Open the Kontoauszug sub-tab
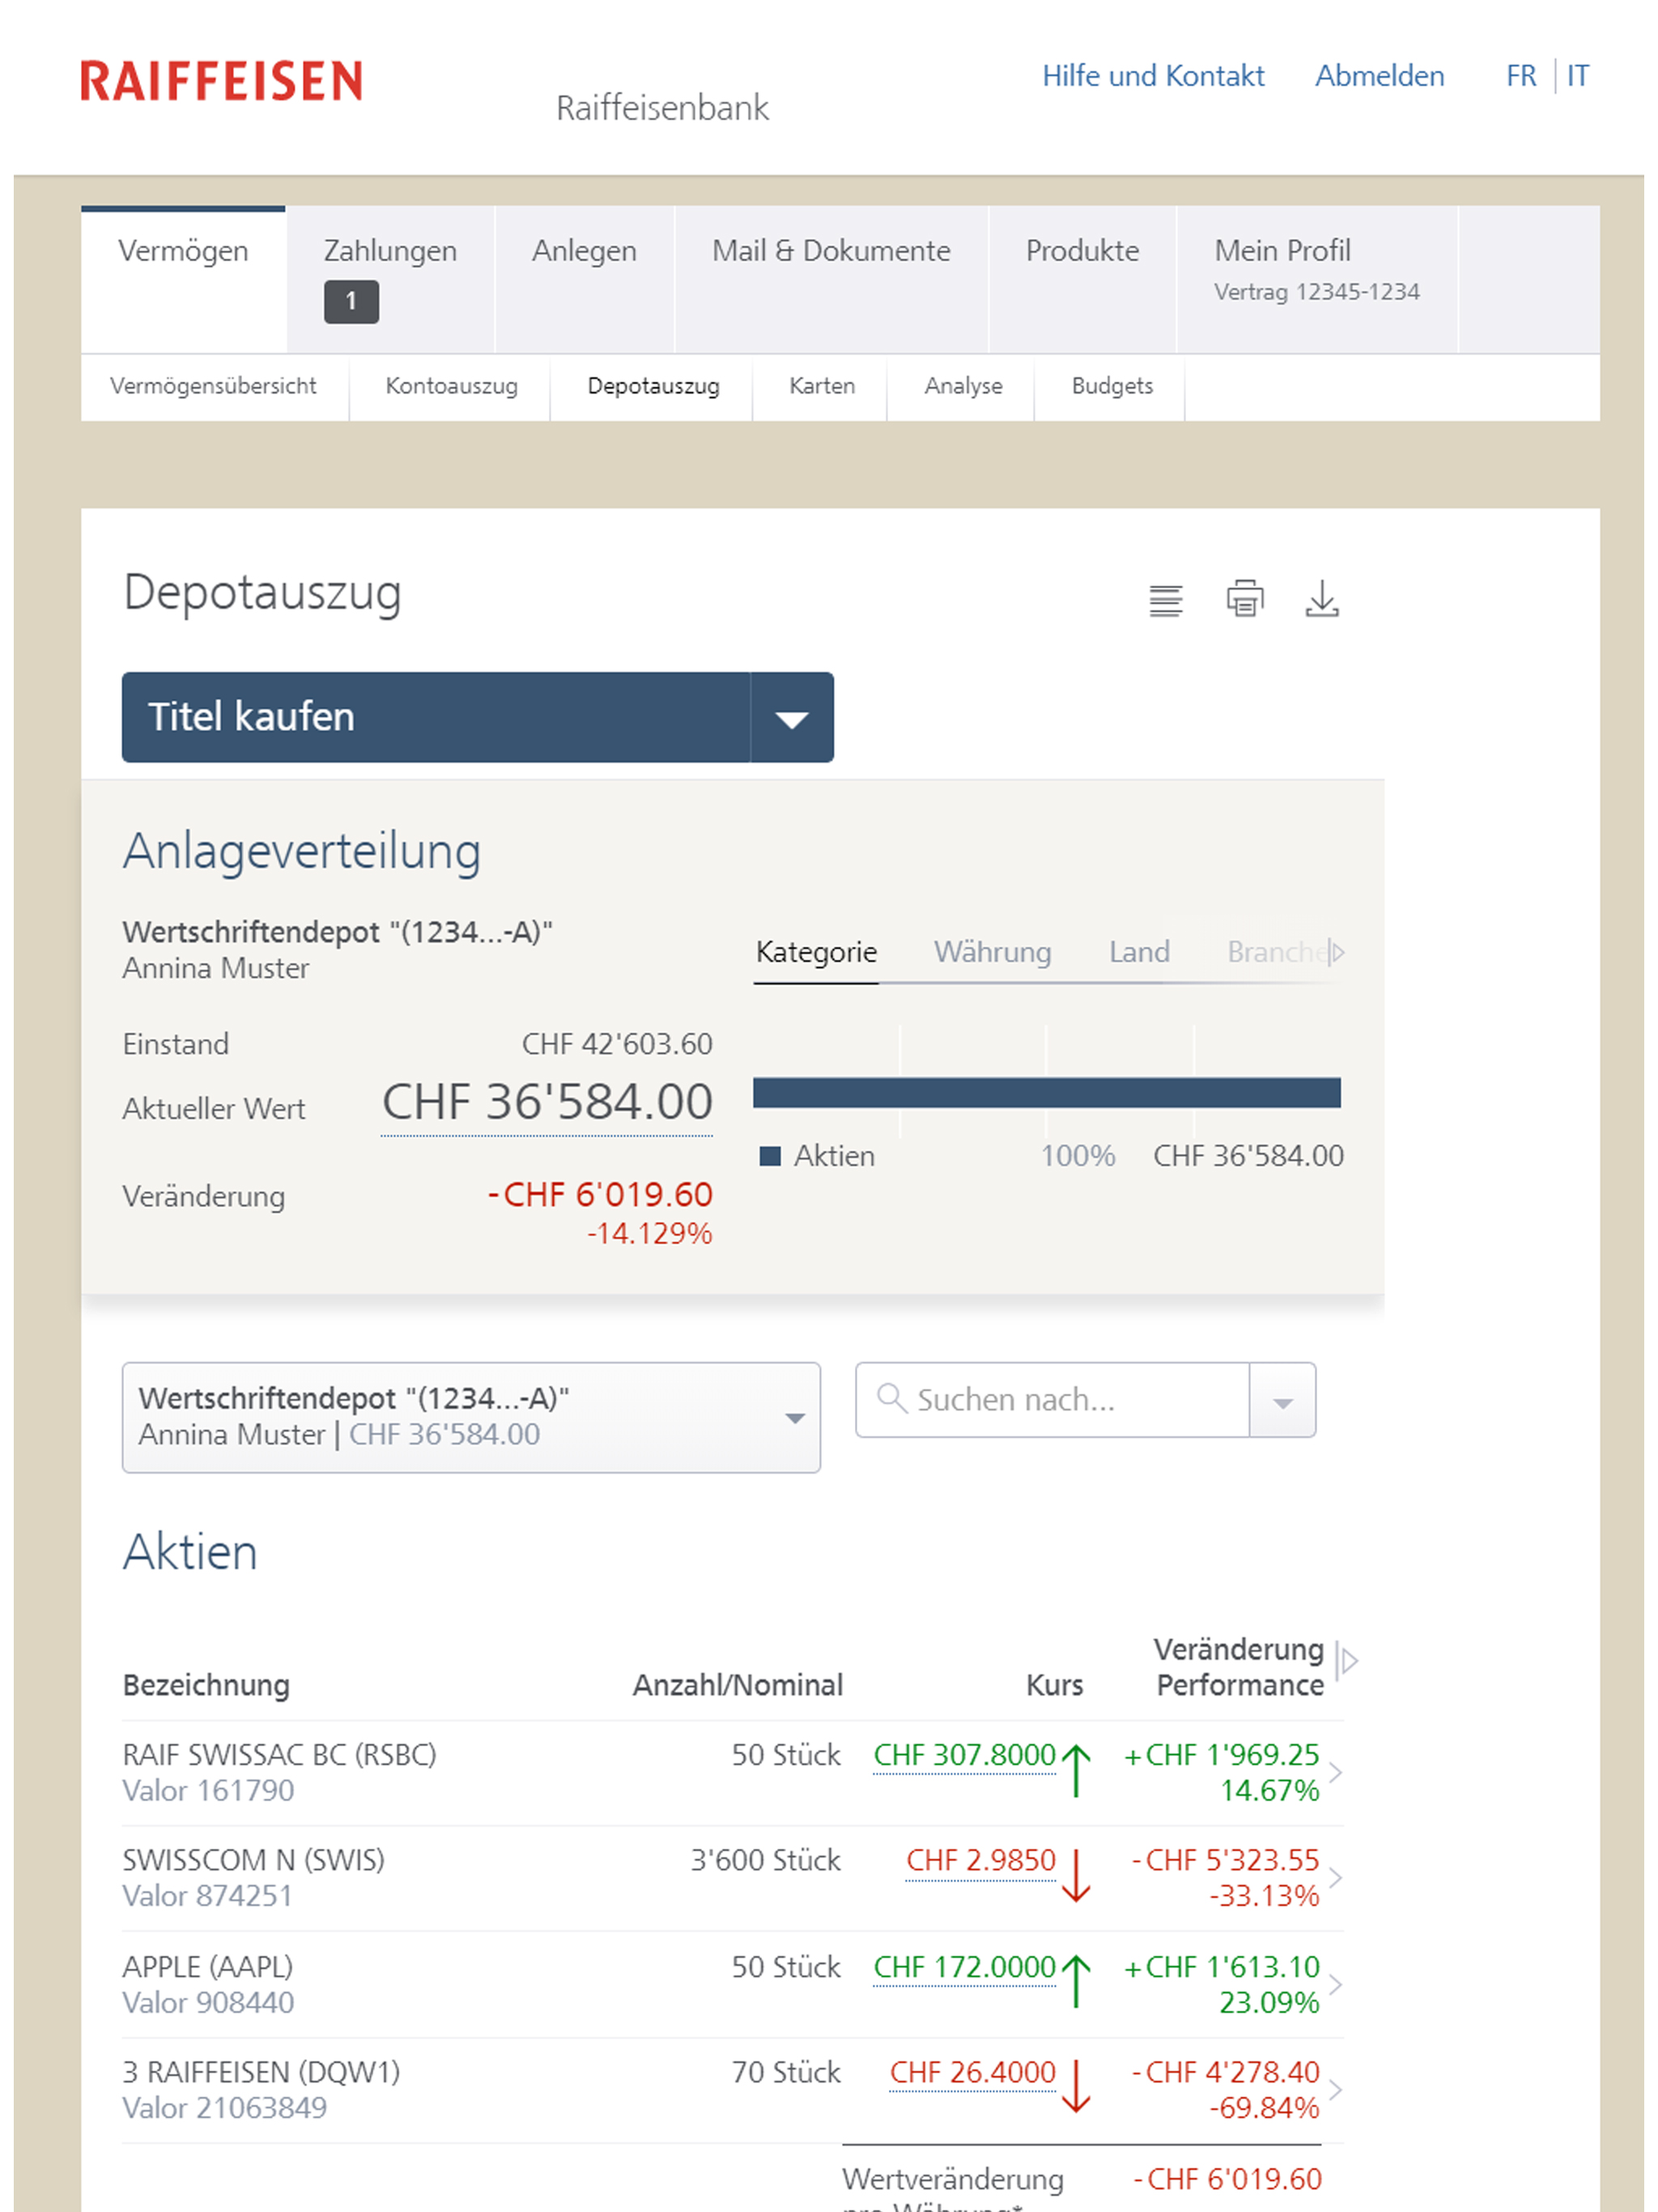The image size is (1658, 2212). coord(451,386)
